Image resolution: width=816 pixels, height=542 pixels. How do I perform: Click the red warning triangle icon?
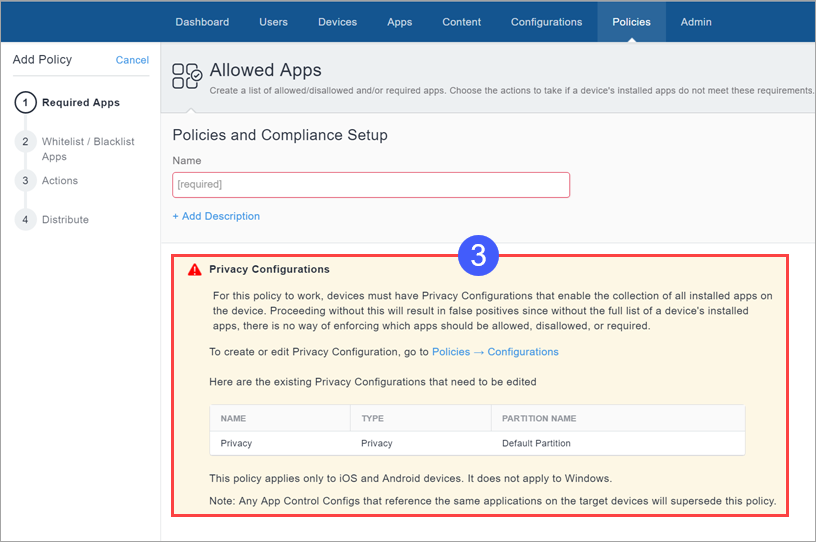point(194,270)
